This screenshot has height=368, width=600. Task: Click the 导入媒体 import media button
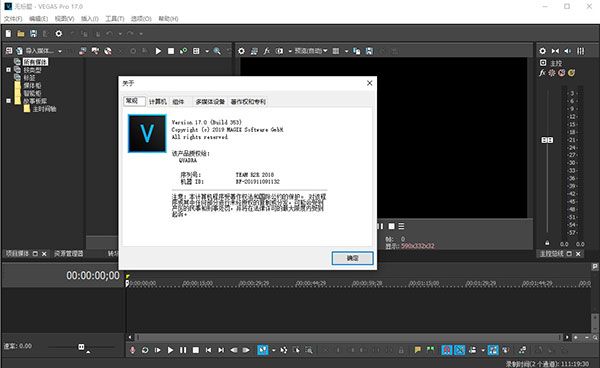coord(35,51)
